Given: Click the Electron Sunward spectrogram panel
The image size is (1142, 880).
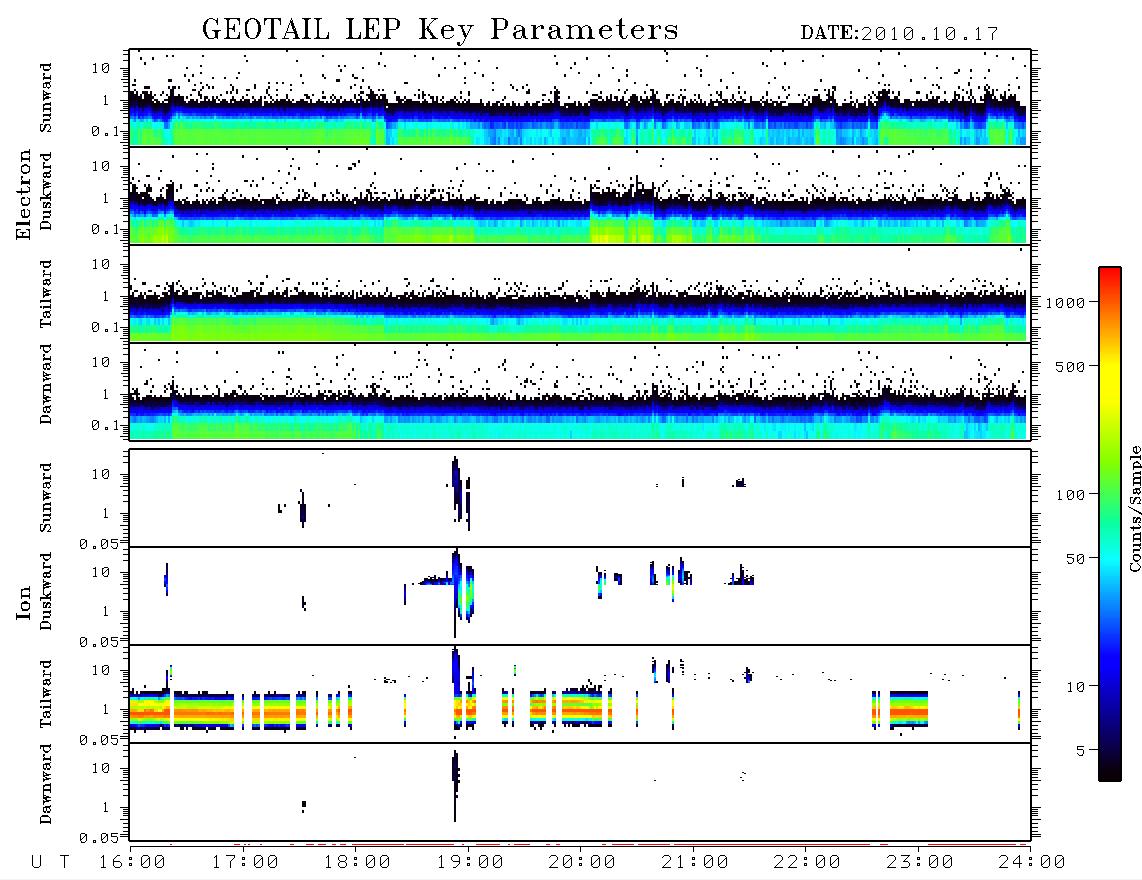Looking at the screenshot, I should (x=580, y=98).
